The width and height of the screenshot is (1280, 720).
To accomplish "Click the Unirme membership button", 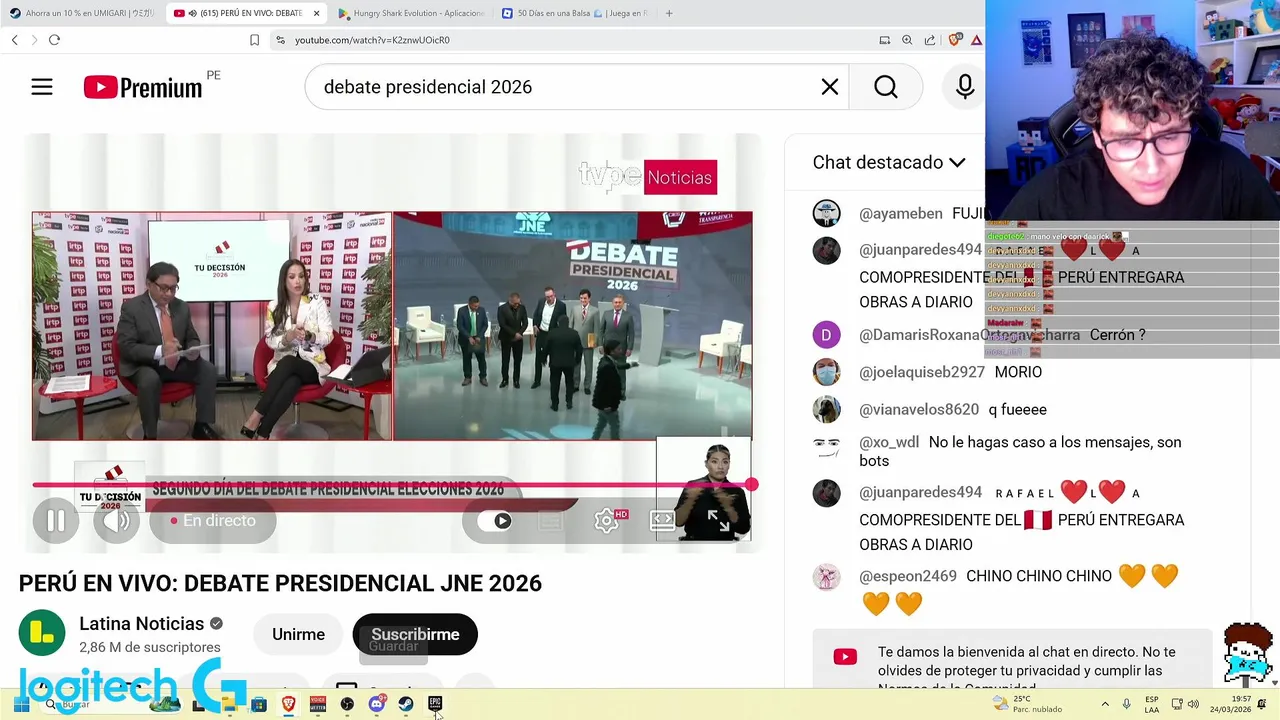I will tap(298, 635).
